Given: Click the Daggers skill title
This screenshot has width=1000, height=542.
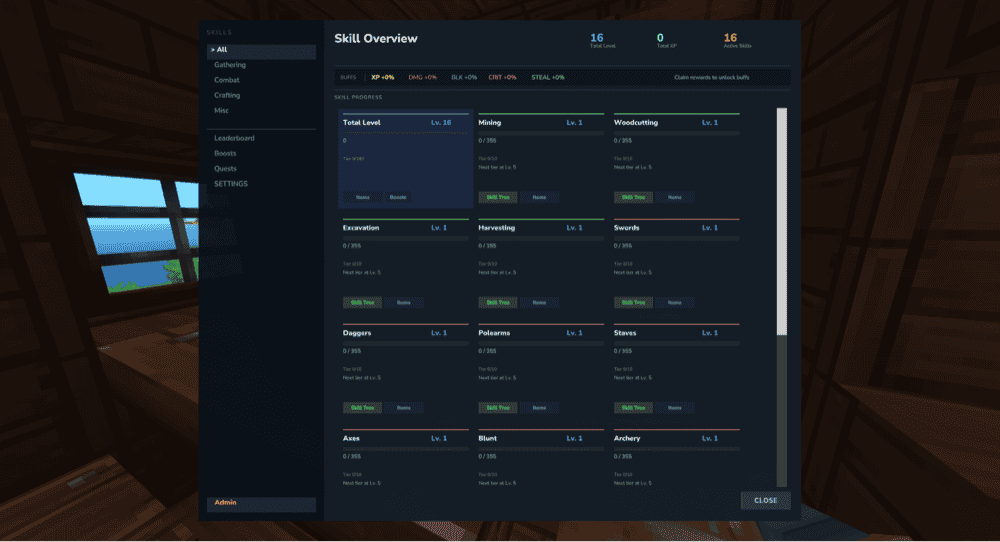Looking at the screenshot, I should [357, 333].
